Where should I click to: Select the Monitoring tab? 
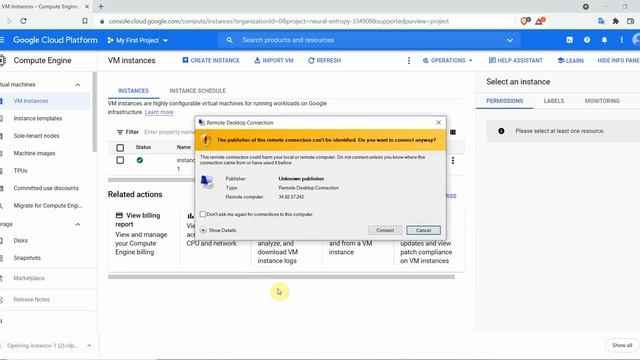point(602,101)
